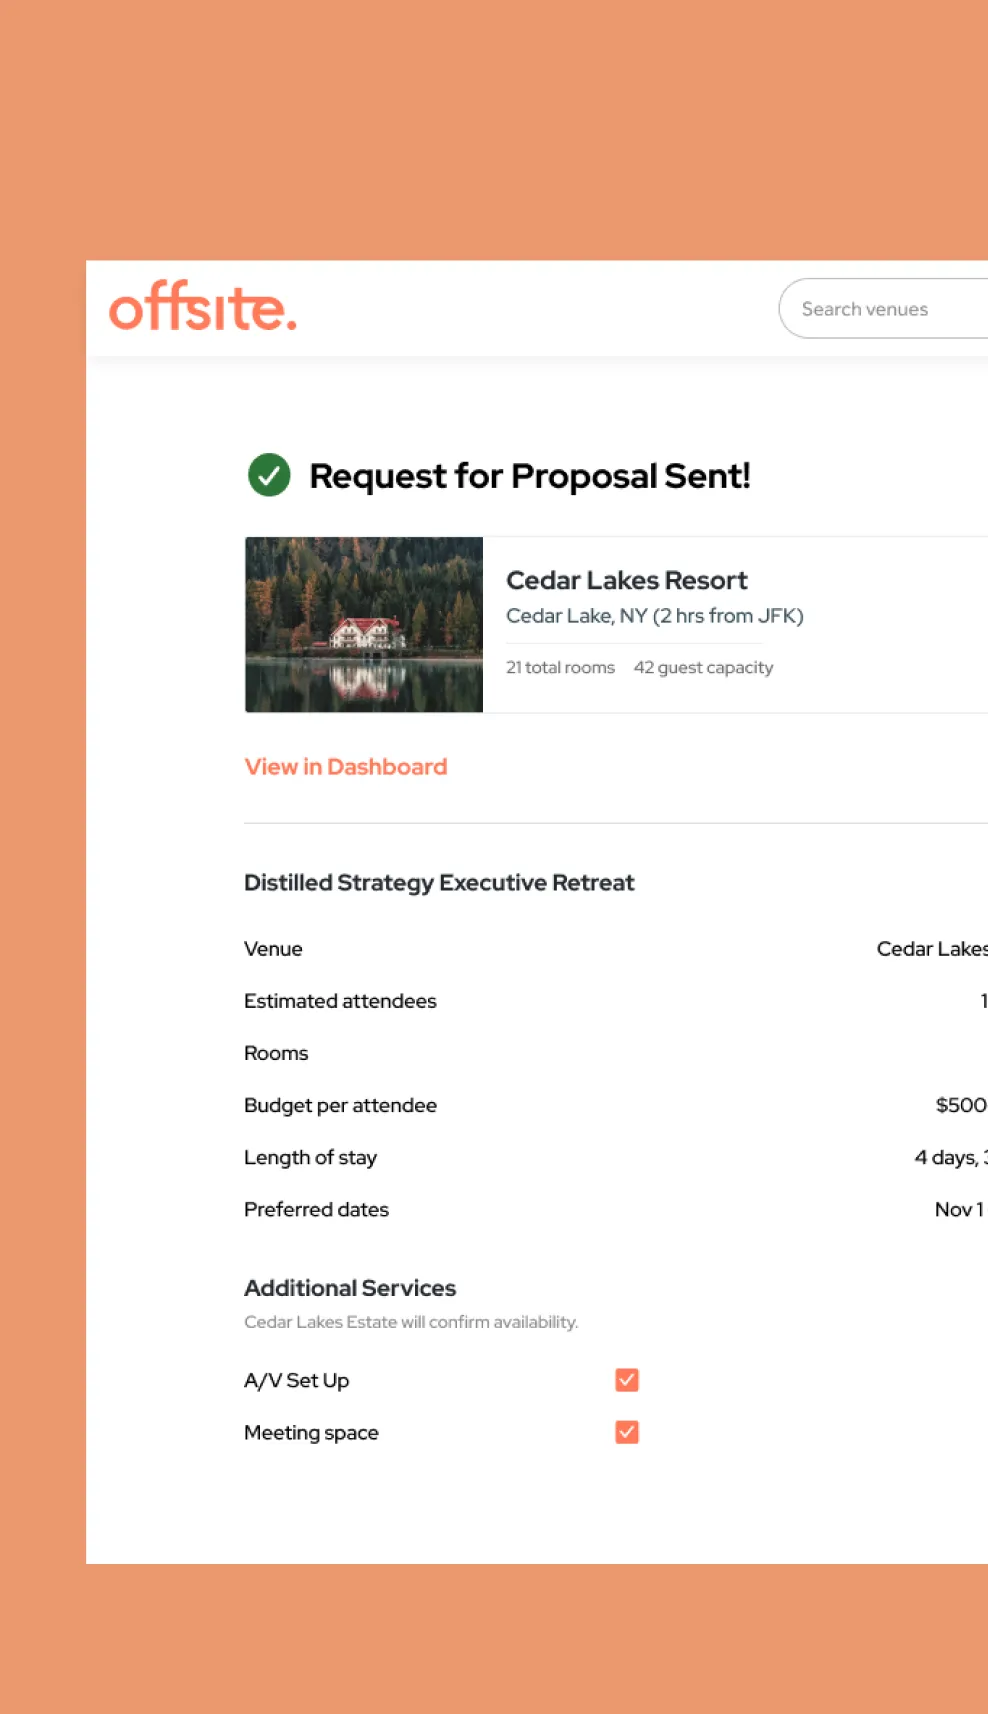This screenshot has height=1714, width=988.
Task: Click the Preferred dates row
Action: [616, 1209]
